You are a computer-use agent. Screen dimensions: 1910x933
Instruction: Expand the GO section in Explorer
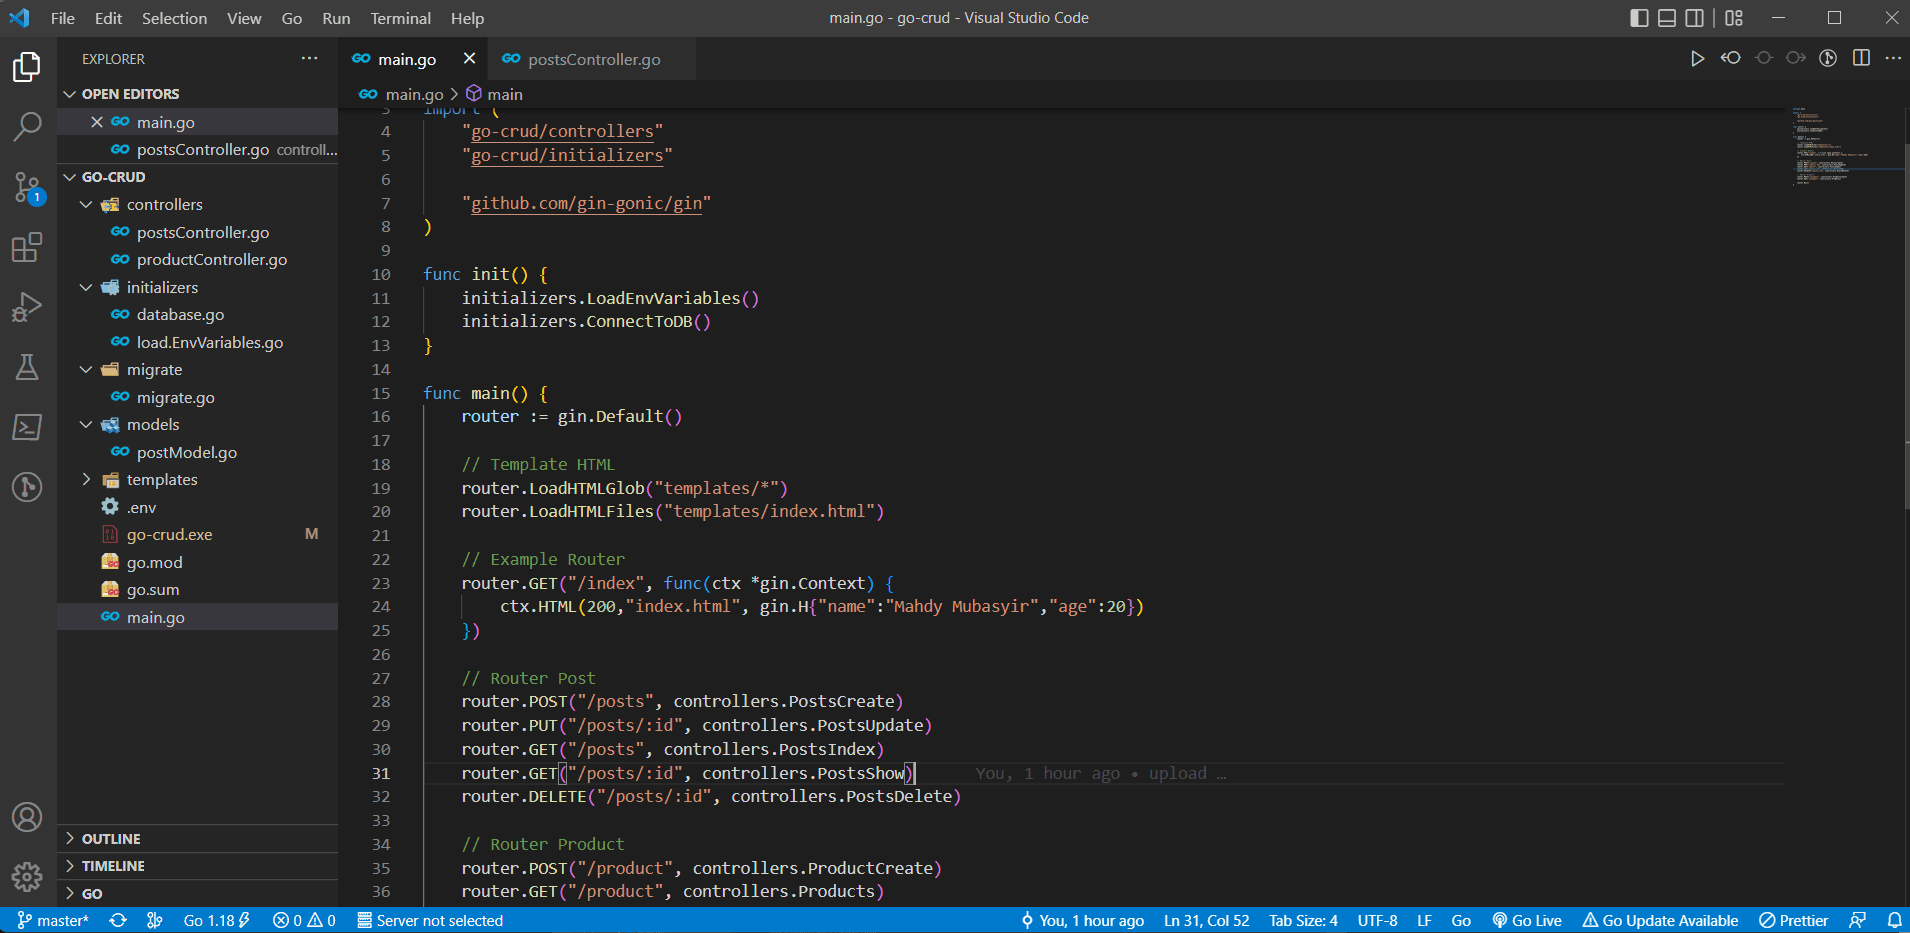tap(198, 894)
